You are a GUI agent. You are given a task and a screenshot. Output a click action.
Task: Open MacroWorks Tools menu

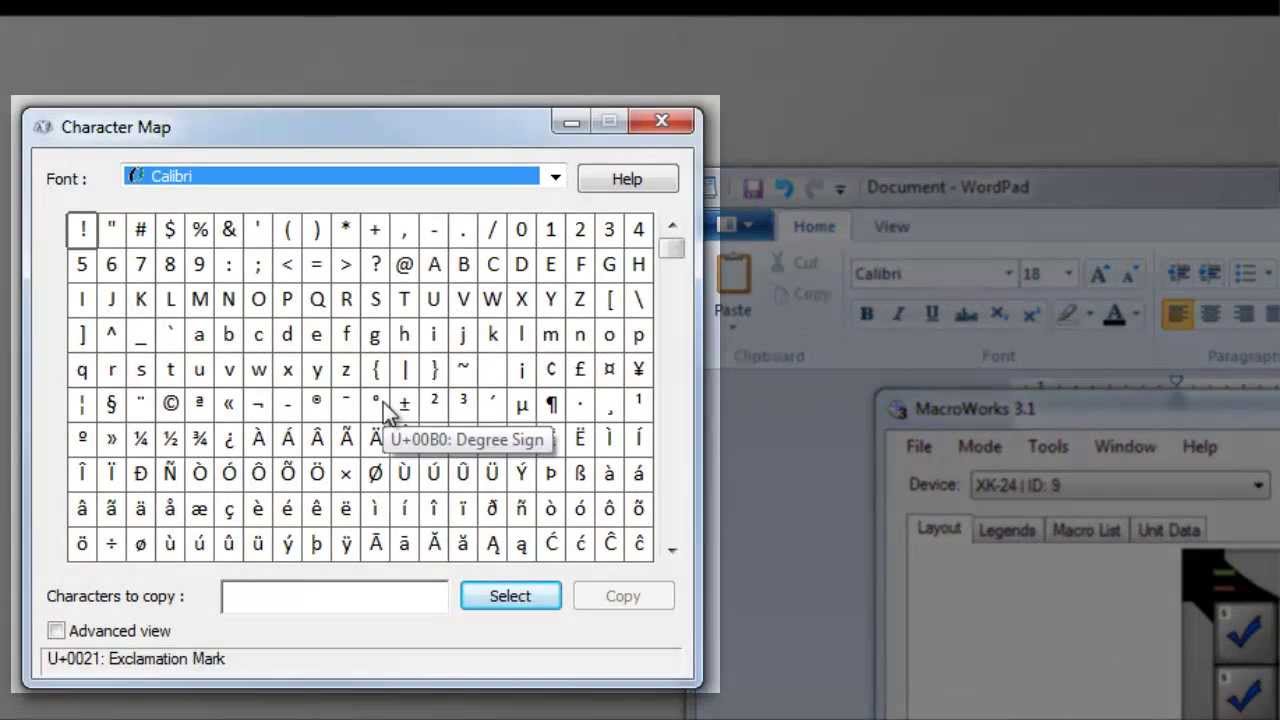click(1048, 447)
